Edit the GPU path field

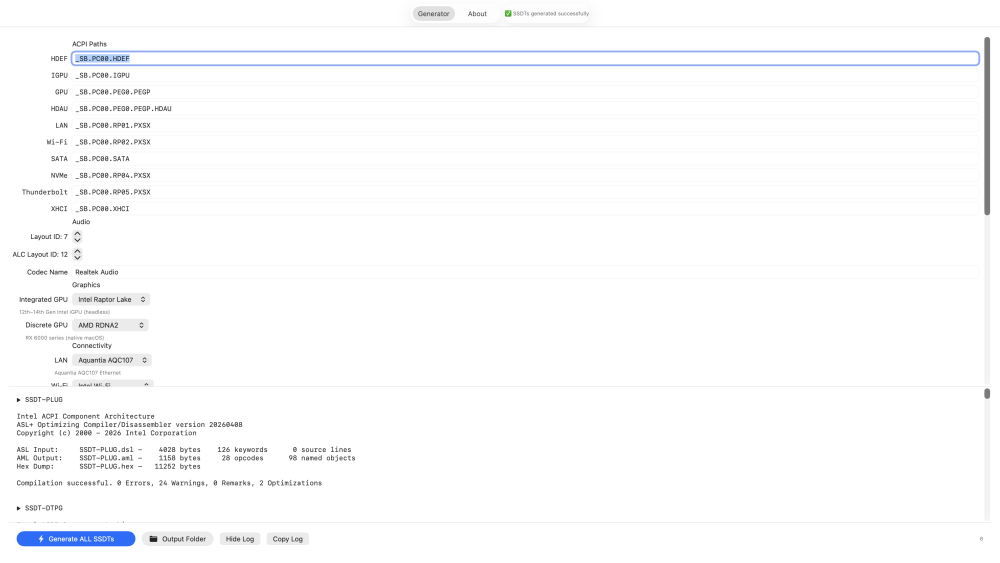525,92
